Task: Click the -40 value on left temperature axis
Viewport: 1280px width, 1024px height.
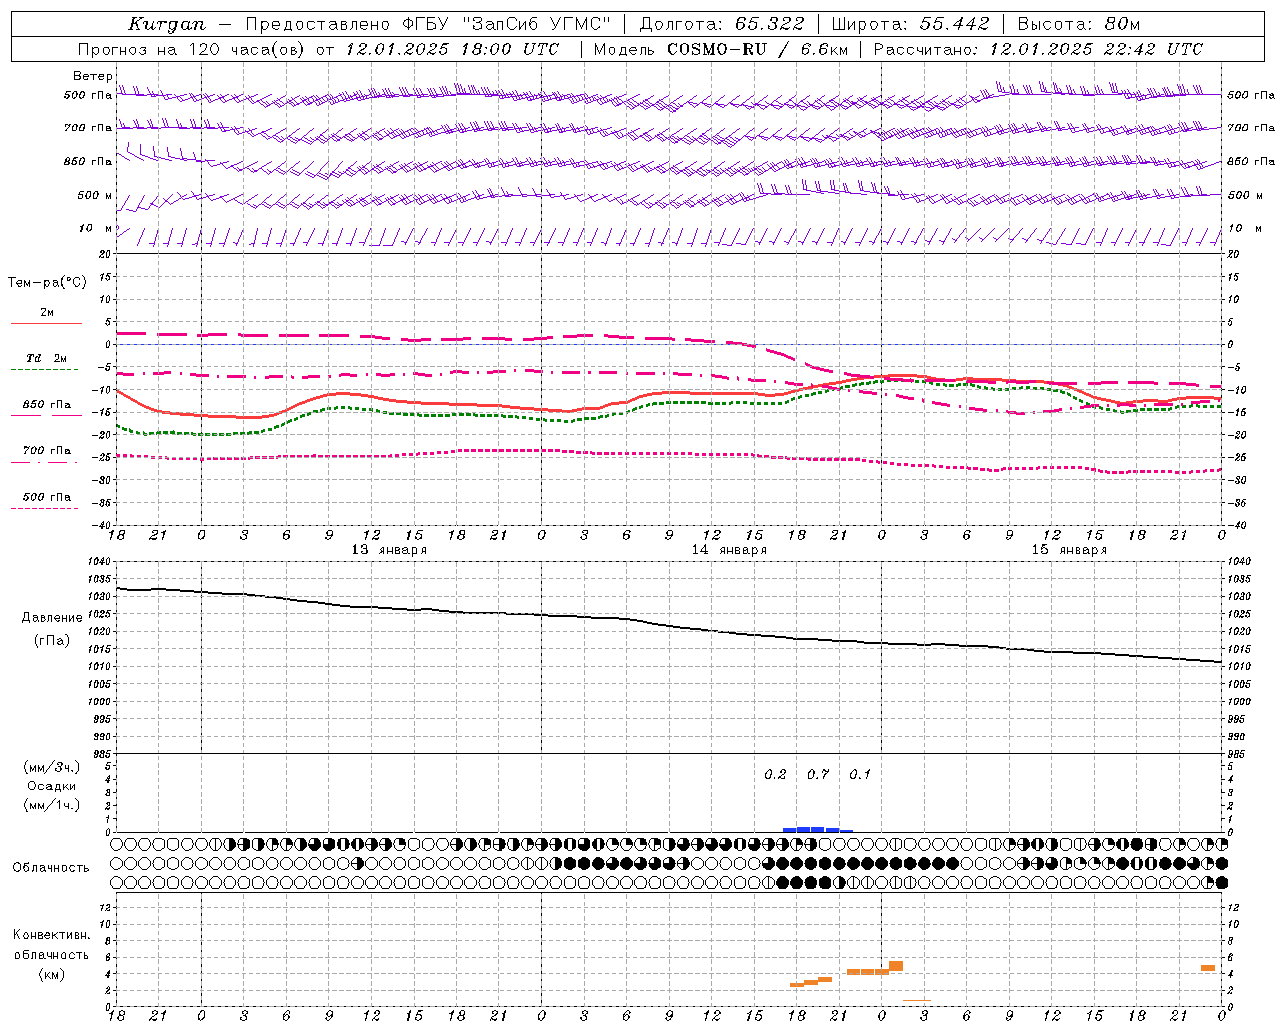Action: 102,526
